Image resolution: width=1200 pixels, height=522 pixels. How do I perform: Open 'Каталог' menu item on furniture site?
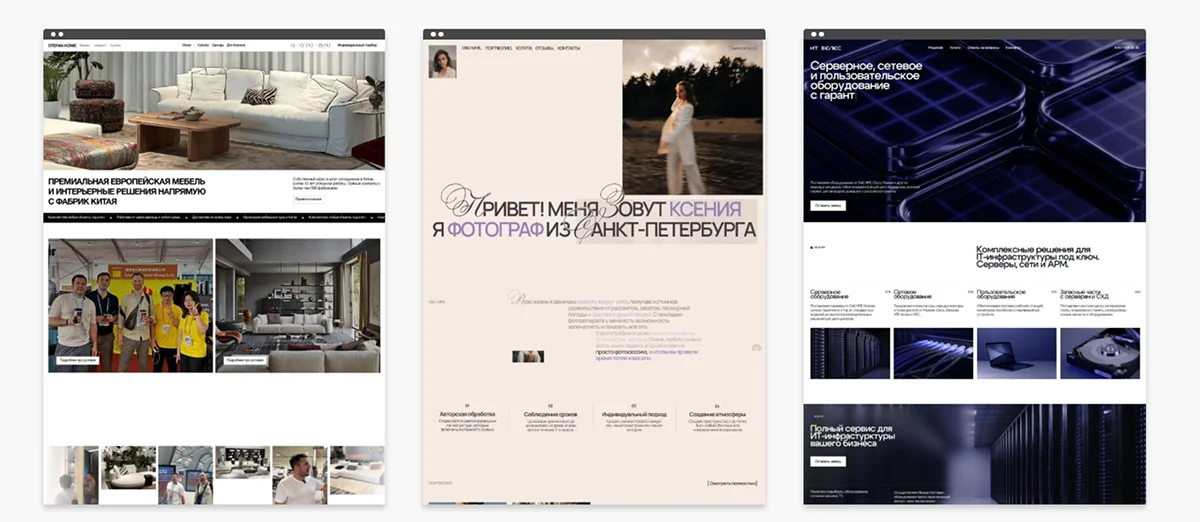[203, 45]
